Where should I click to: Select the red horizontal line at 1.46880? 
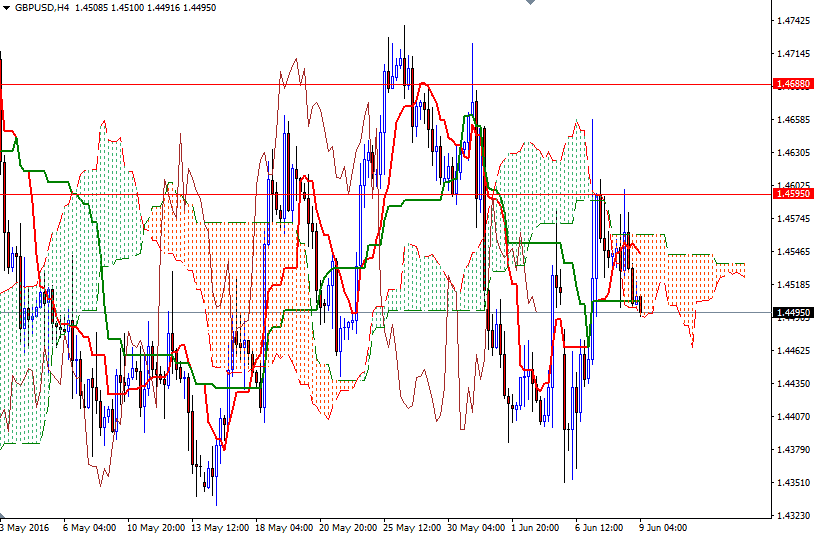[300, 85]
